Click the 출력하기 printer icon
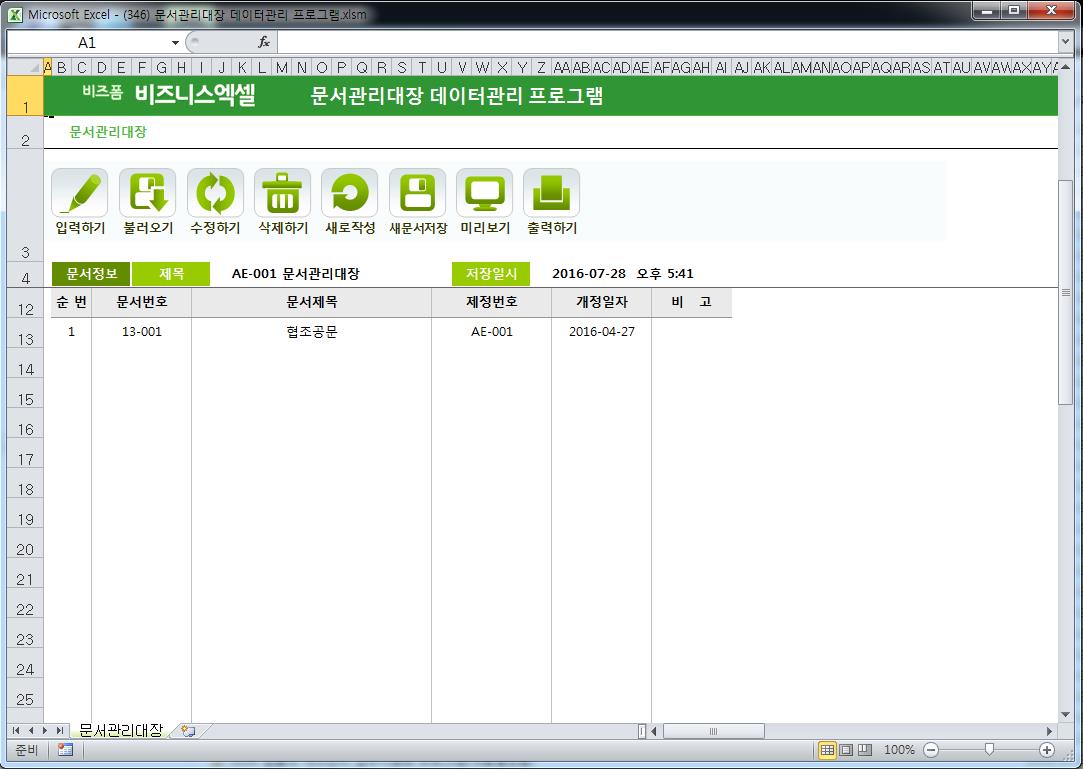 (x=551, y=193)
